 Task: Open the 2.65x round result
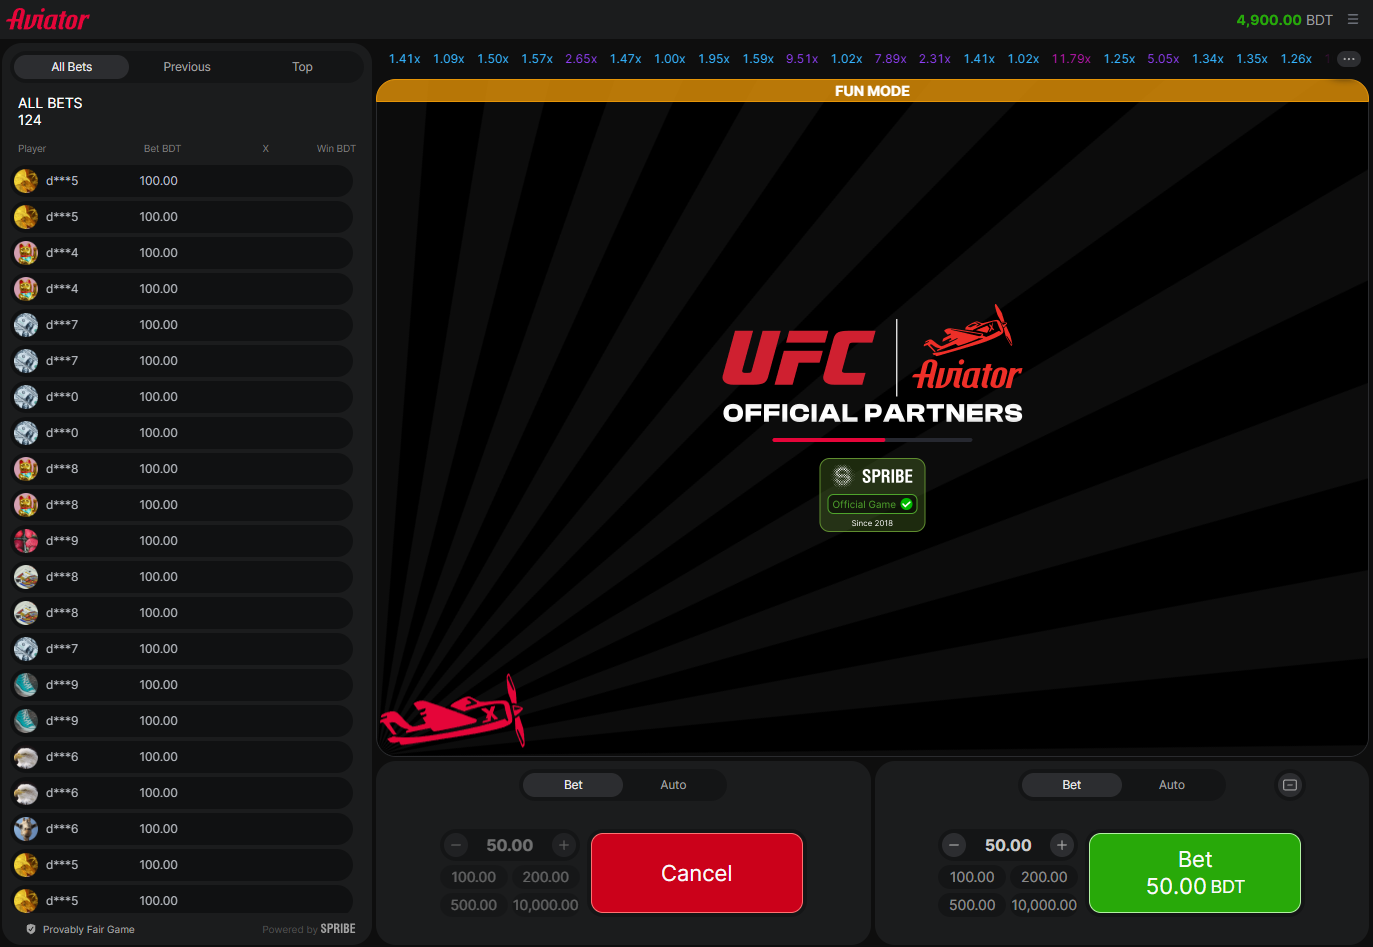coord(581,59)
